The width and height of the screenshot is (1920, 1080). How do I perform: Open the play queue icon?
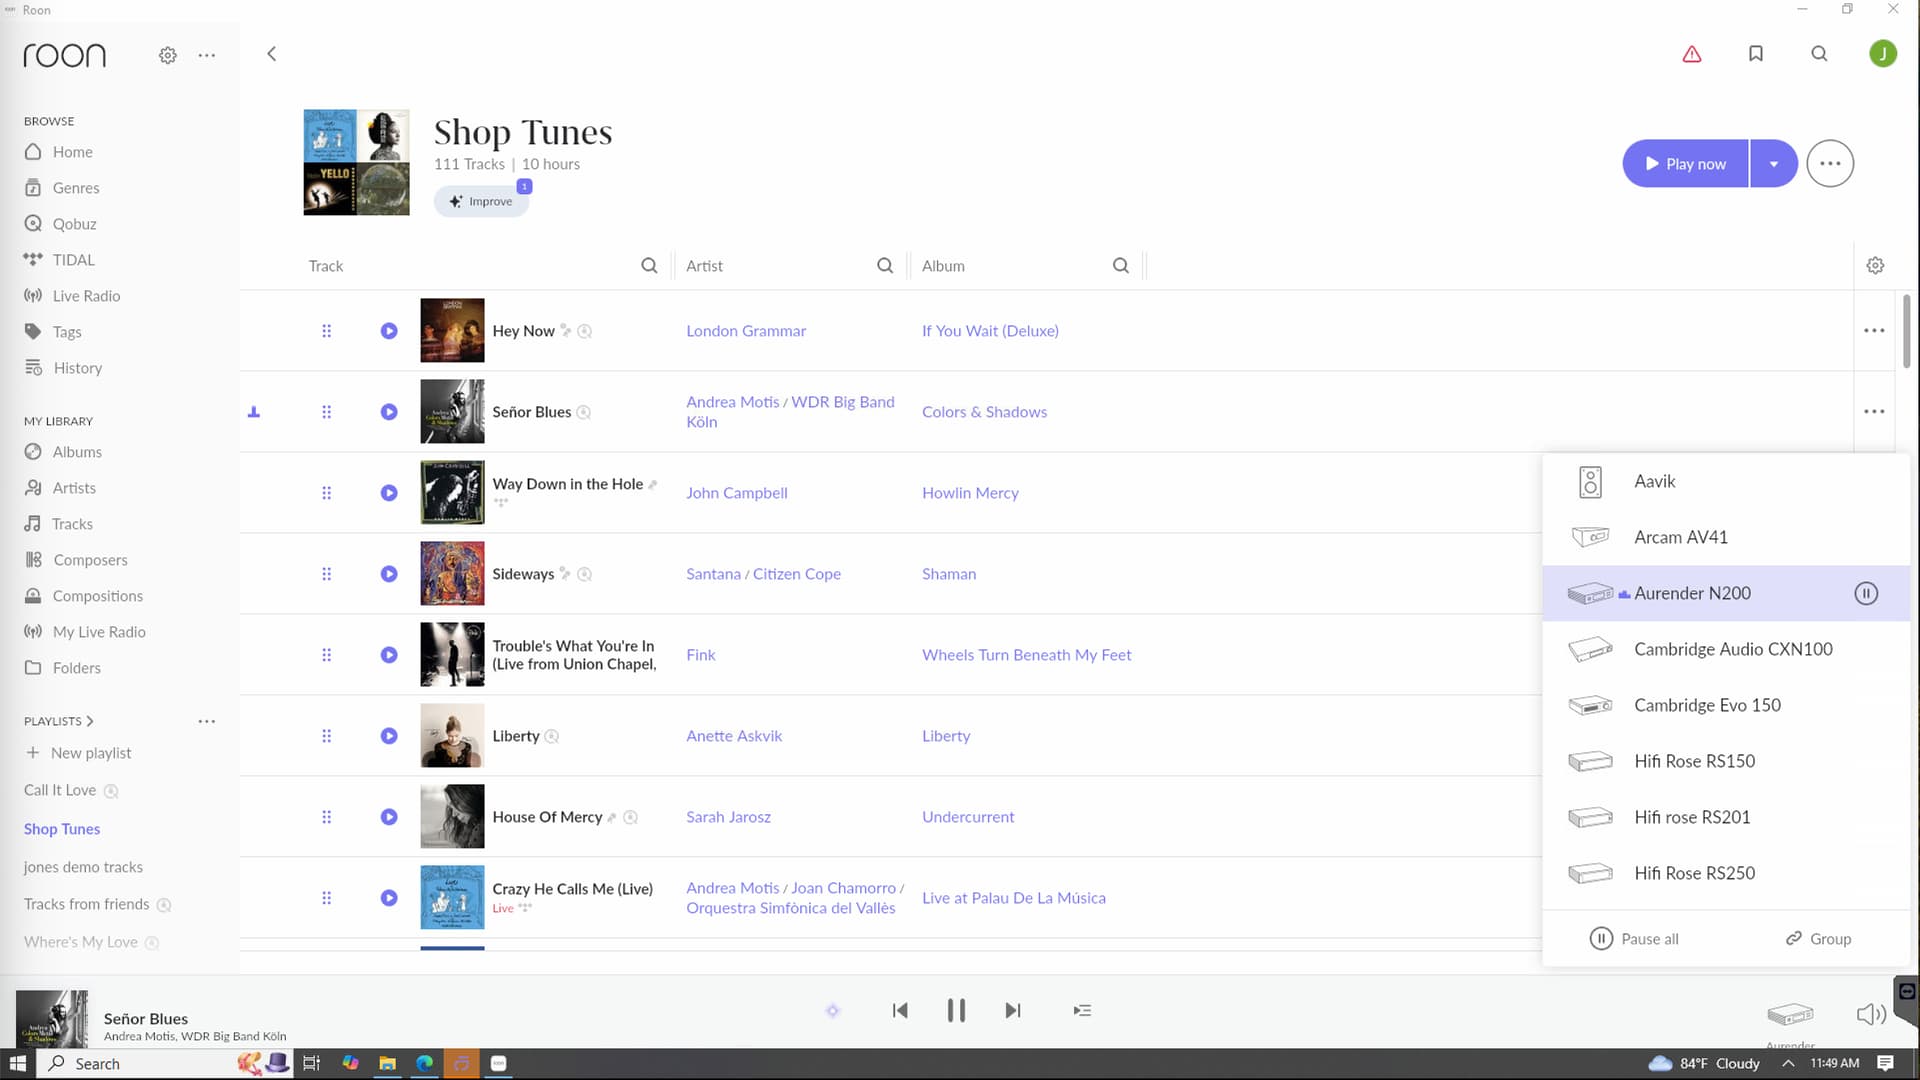pos(1082,1010)
